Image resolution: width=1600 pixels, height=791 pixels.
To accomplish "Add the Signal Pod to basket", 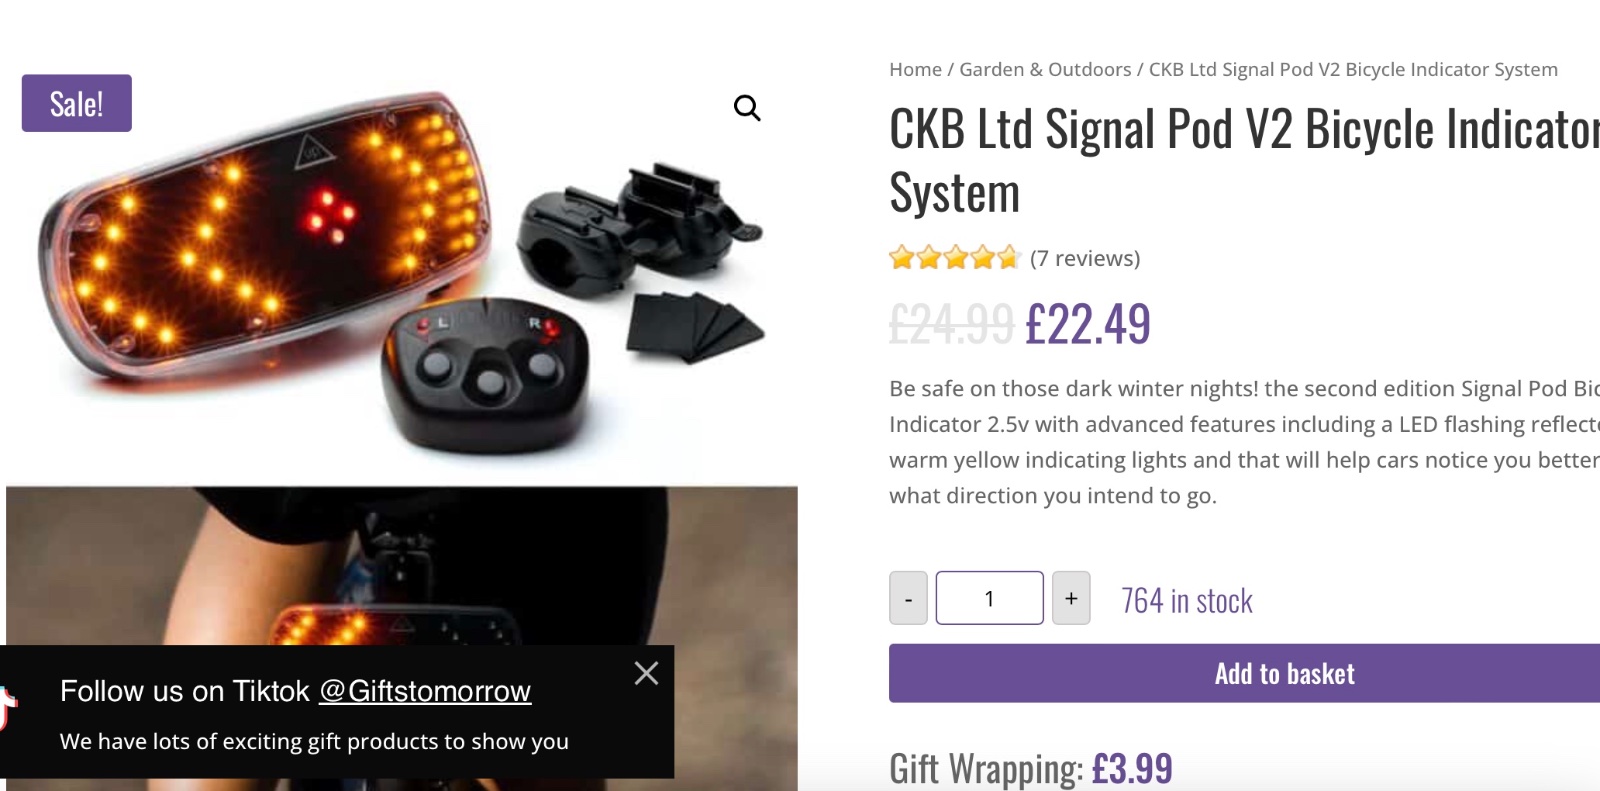I will tap(1244, 673).
